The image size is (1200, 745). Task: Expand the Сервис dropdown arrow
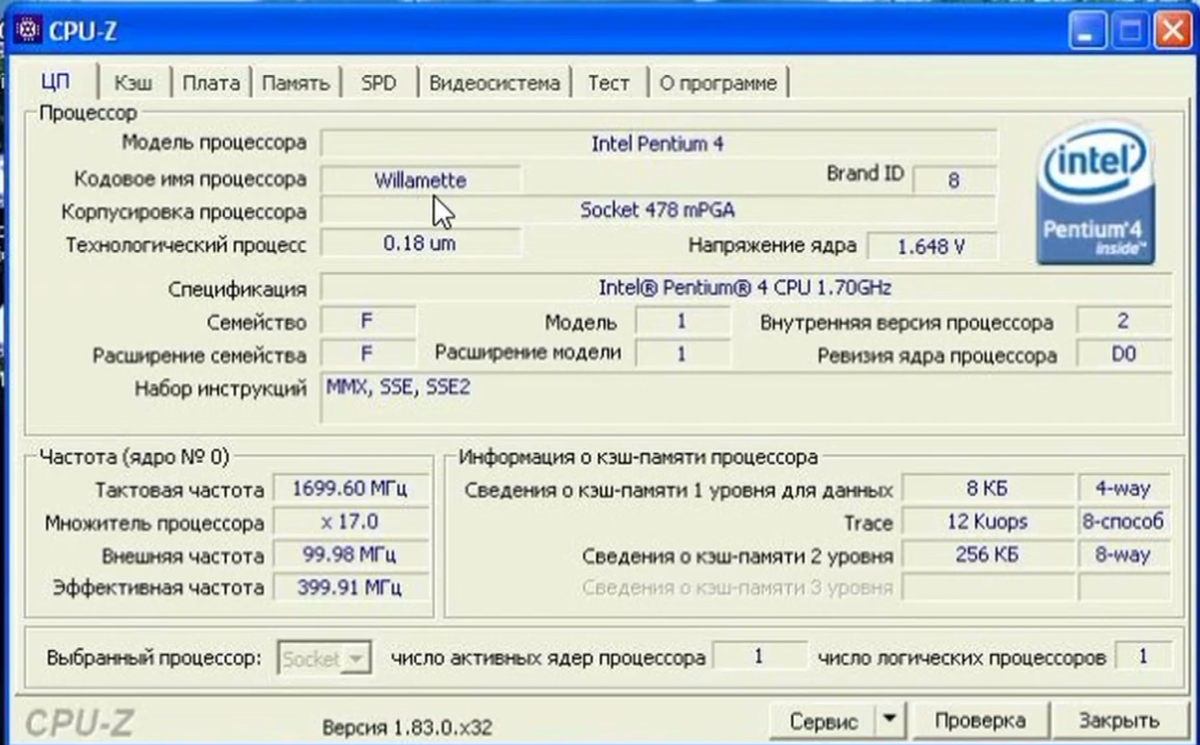pyautogui.click(x=890, y=721)
